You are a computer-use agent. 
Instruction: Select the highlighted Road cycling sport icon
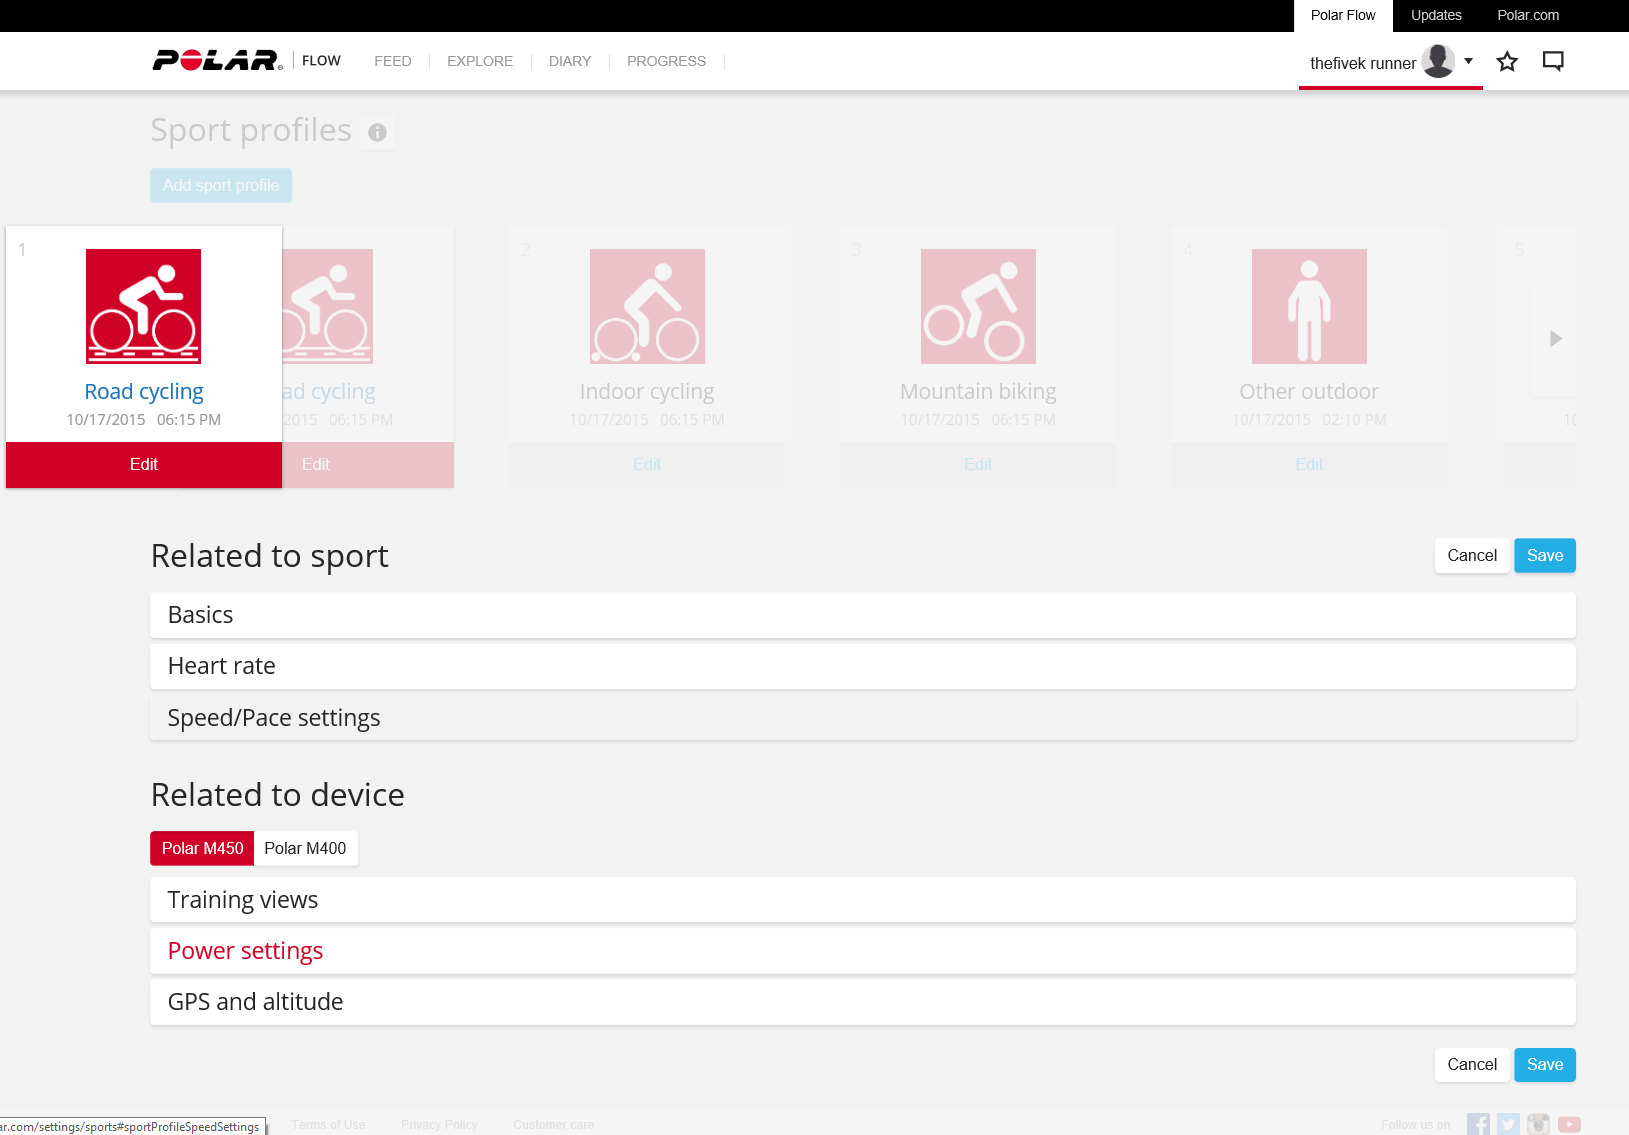click(143, 306)
